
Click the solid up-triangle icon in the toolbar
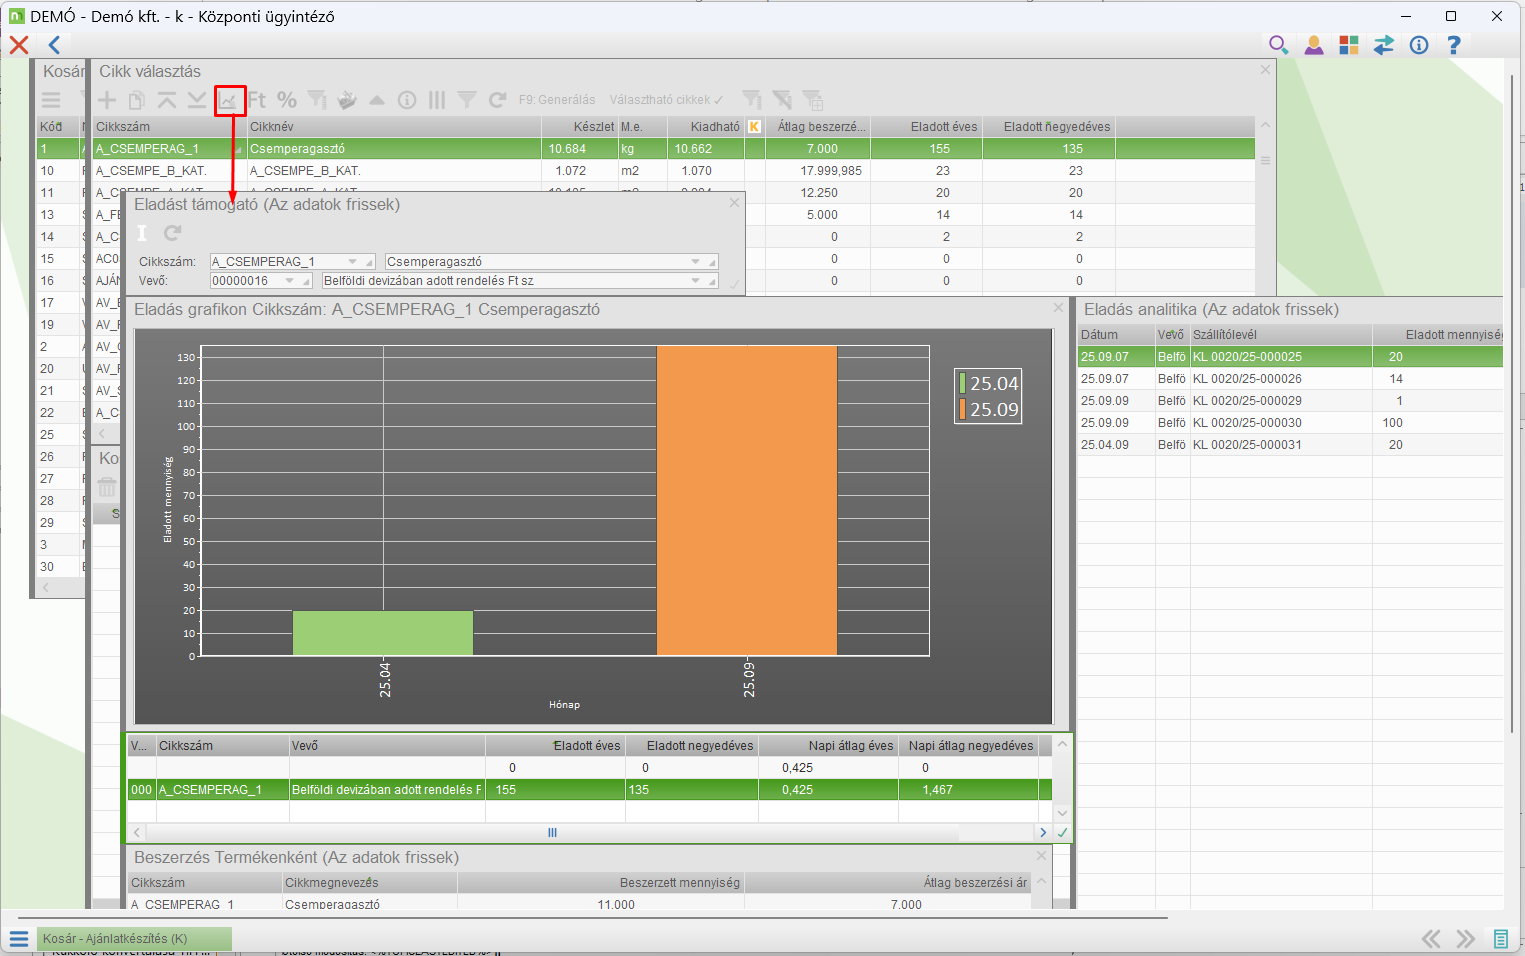[x=377, y=100]
